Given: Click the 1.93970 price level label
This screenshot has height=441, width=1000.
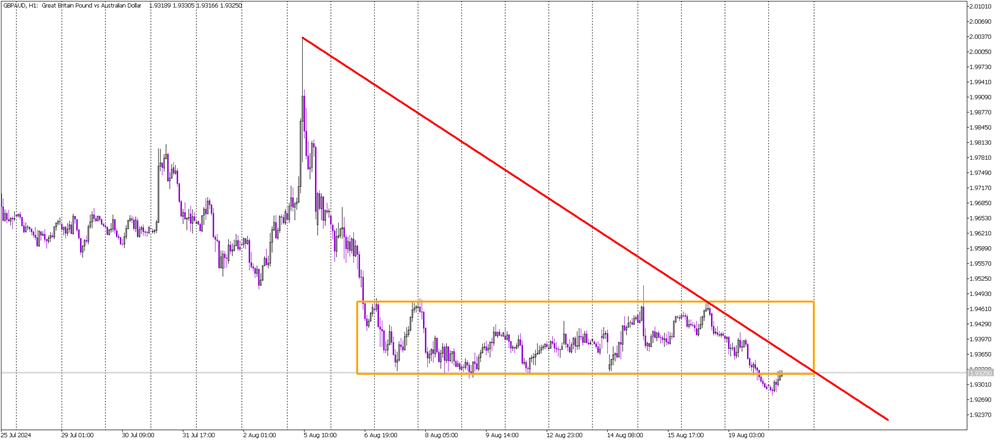Looking at the screenshot, I should 982,339.
